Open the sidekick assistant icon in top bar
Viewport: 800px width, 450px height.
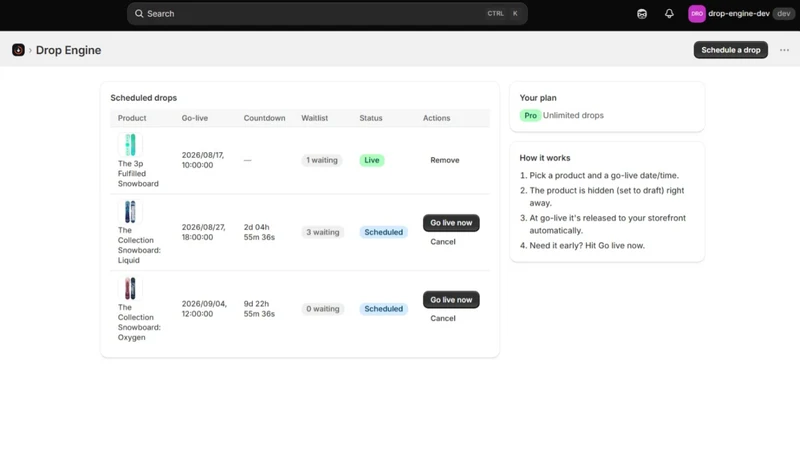pos(642,14)
